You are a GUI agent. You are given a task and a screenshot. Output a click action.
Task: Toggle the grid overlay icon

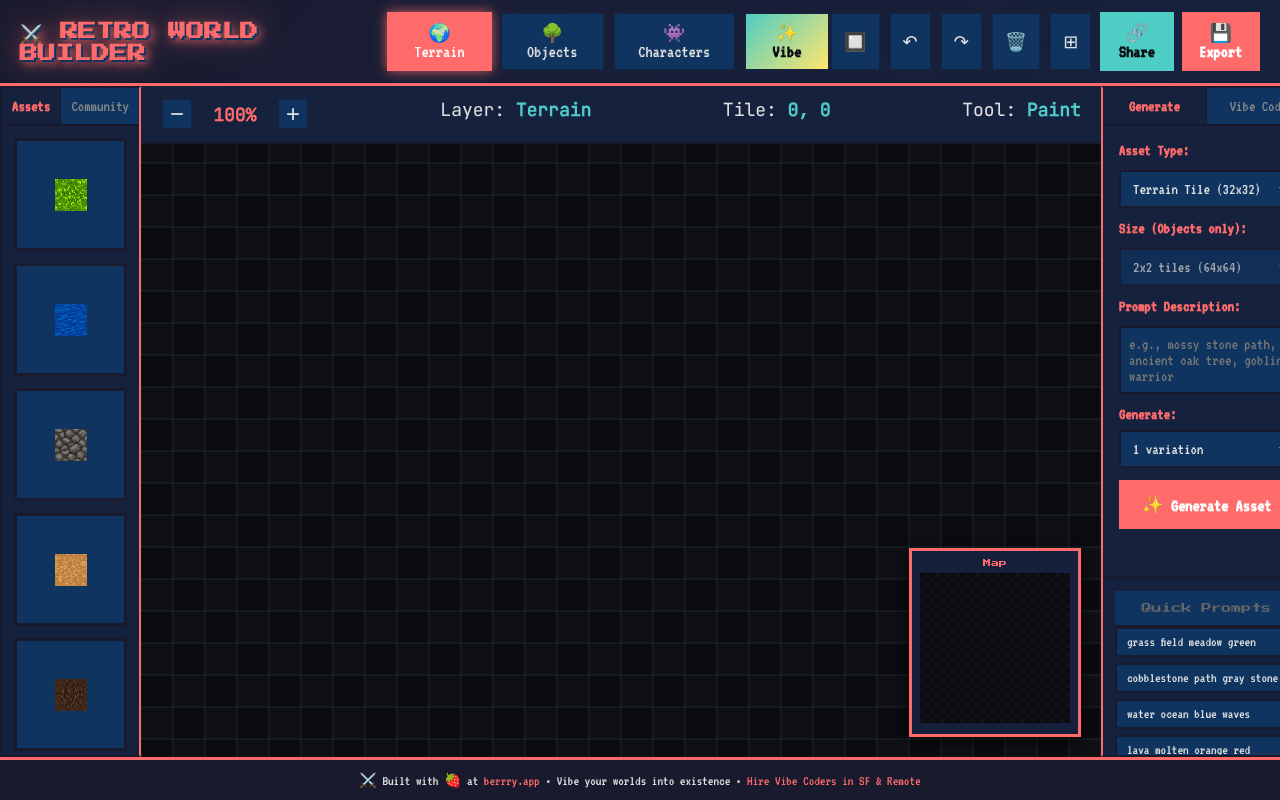point(1070,42)
